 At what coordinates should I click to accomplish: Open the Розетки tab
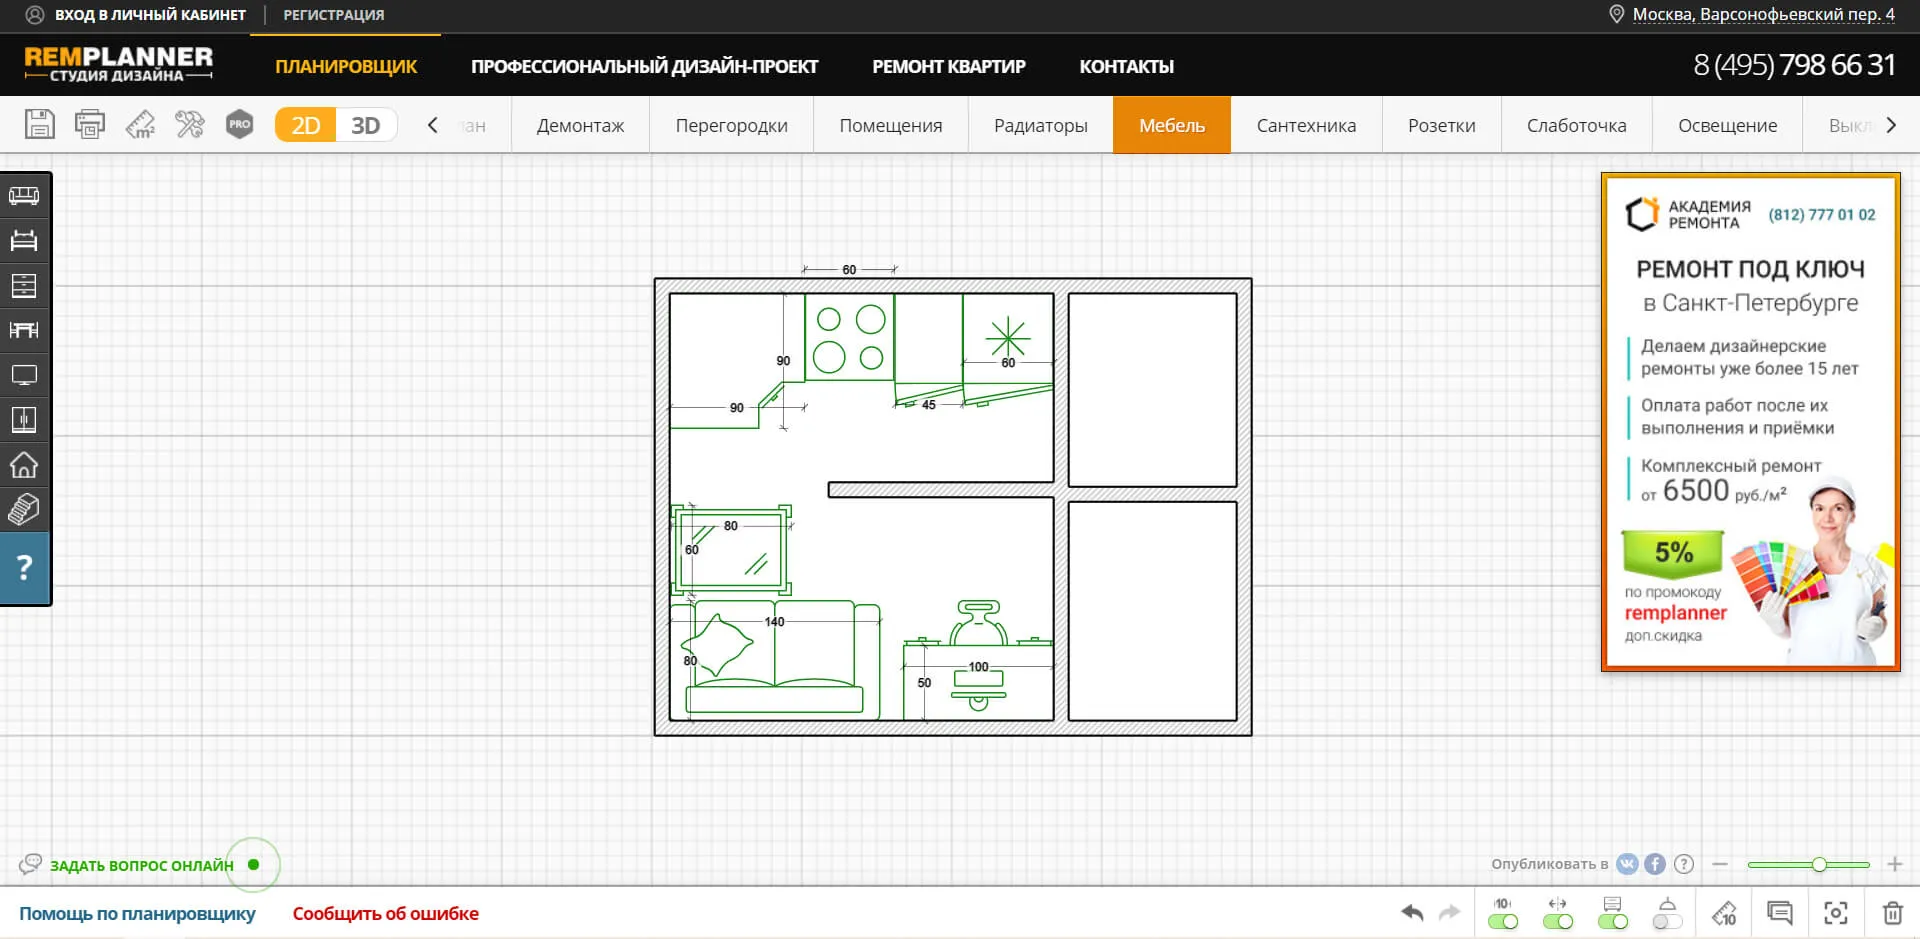[x=1442, y=125]
